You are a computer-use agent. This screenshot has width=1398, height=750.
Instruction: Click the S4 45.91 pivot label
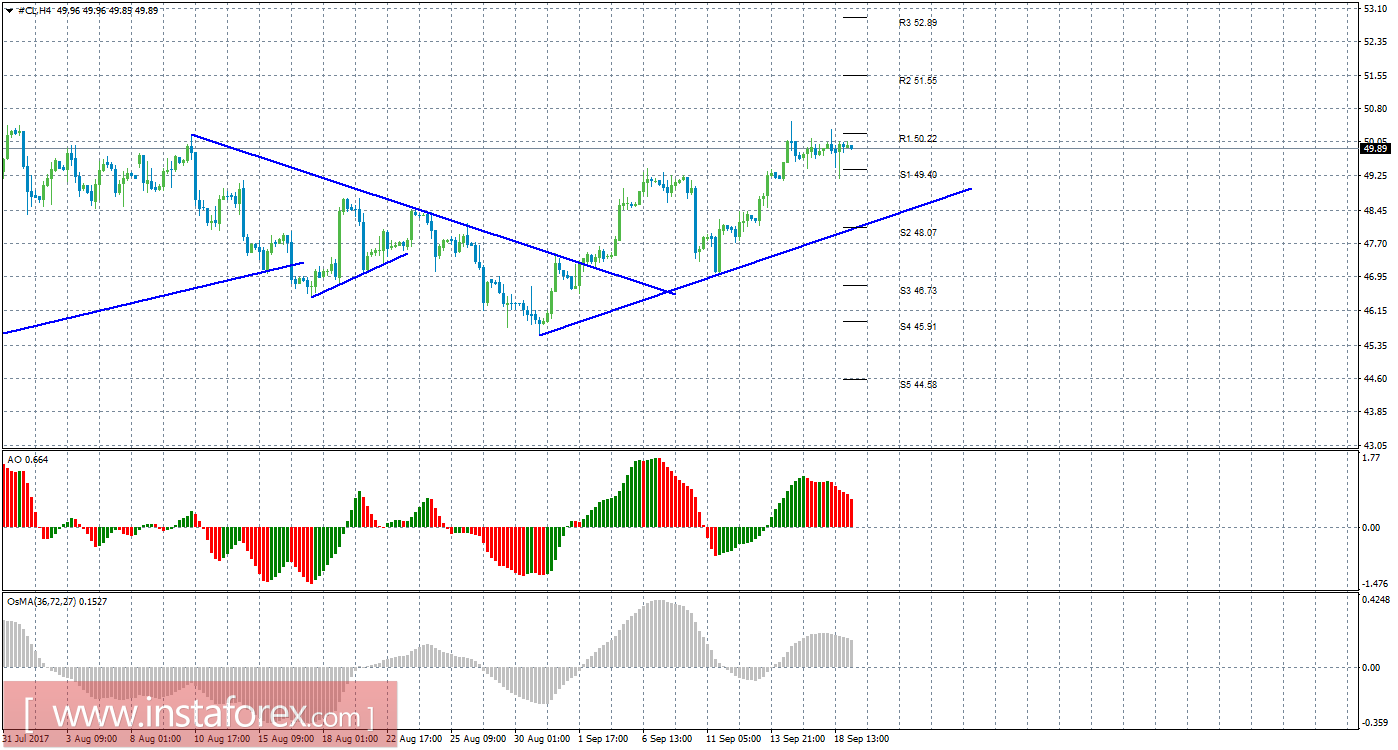(x=918, y=326)
